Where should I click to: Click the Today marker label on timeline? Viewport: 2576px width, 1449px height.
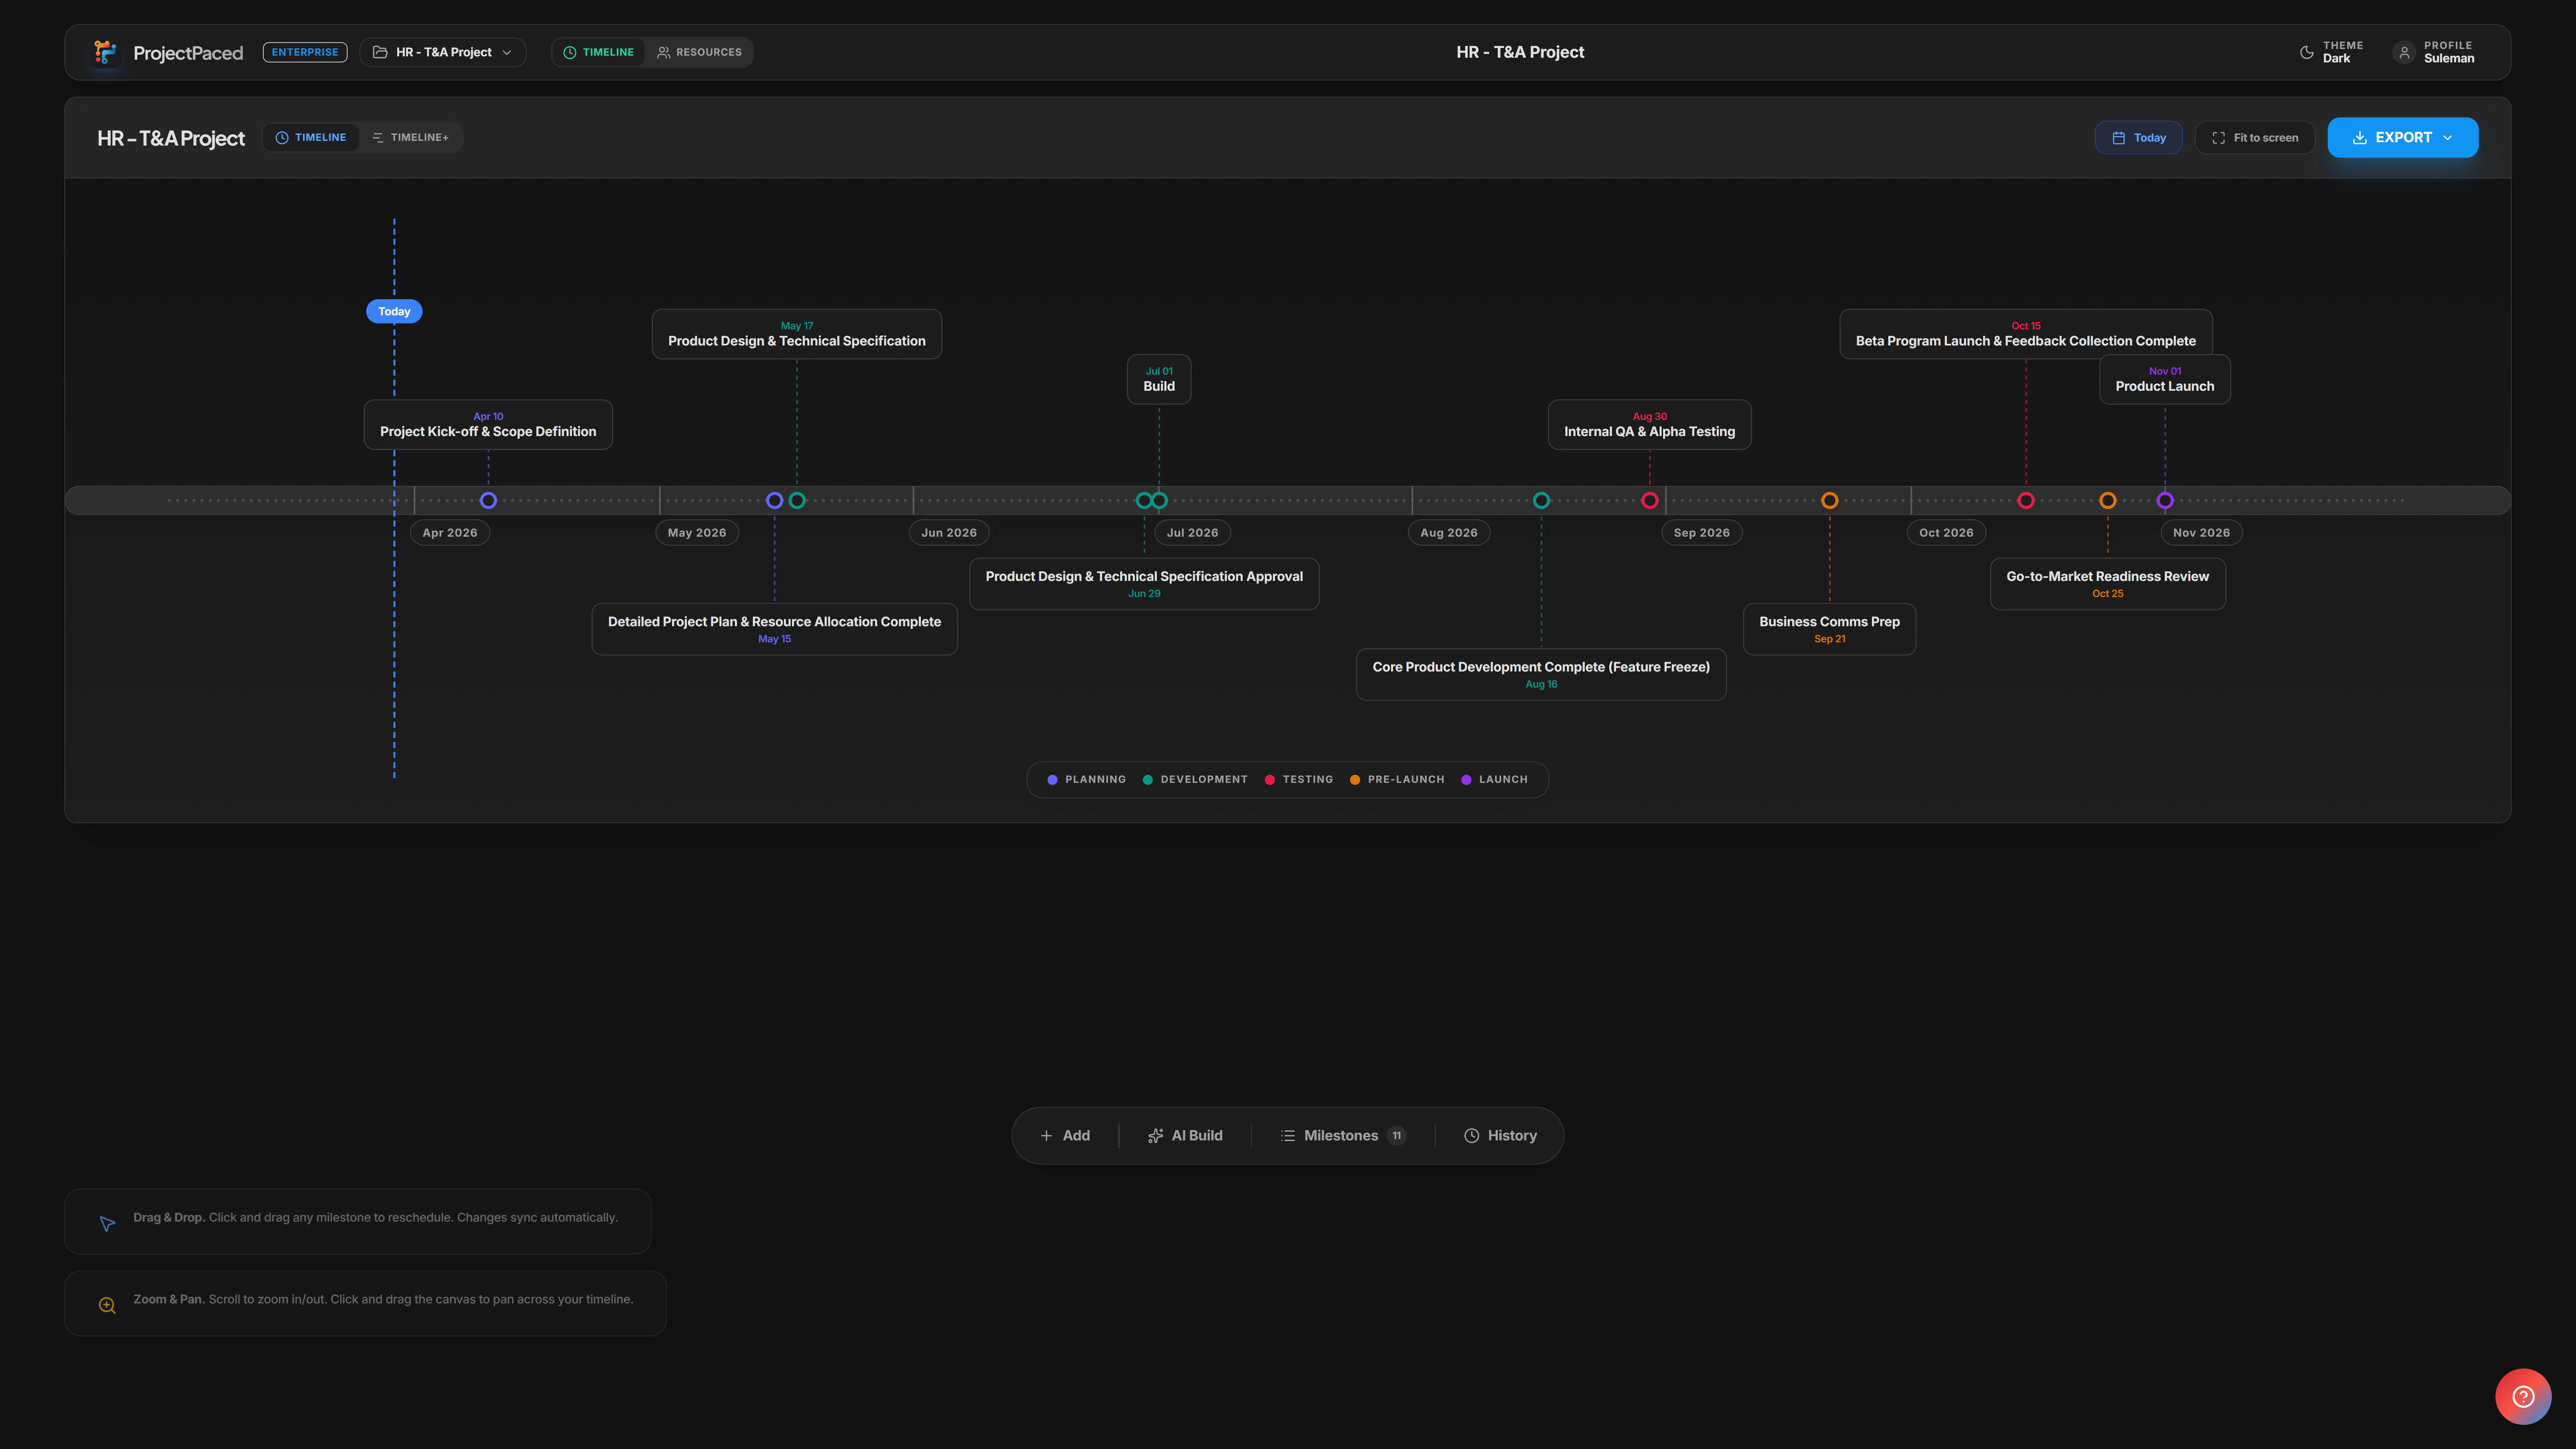tap(394, 311)
